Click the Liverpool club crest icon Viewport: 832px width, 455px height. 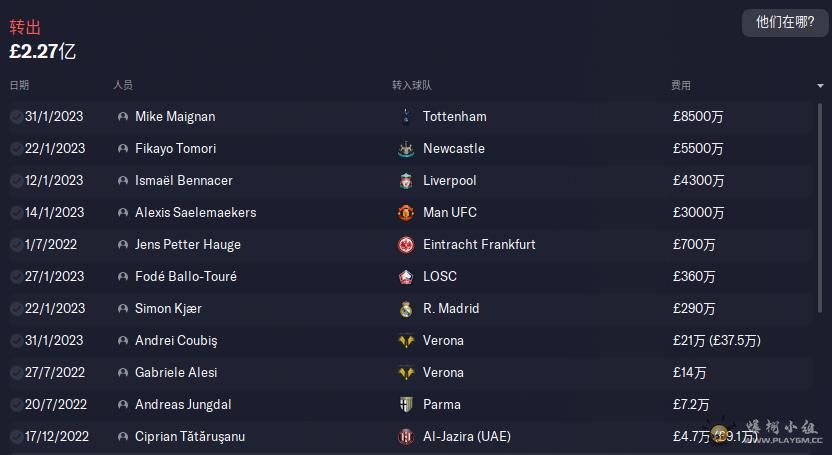click(x=406, y=181)
